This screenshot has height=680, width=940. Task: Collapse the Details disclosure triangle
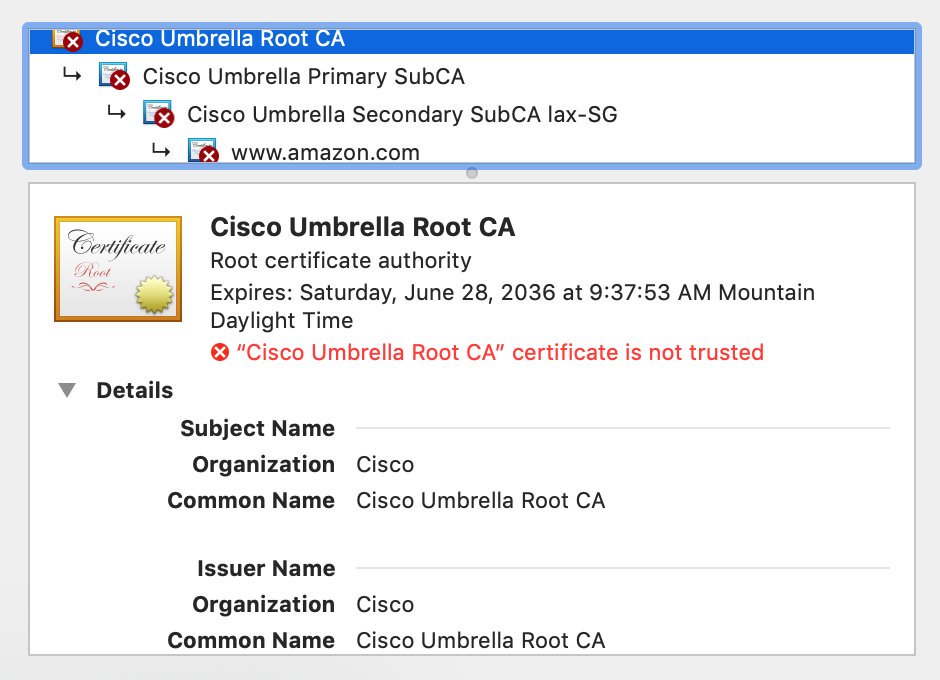click(67, 390)
